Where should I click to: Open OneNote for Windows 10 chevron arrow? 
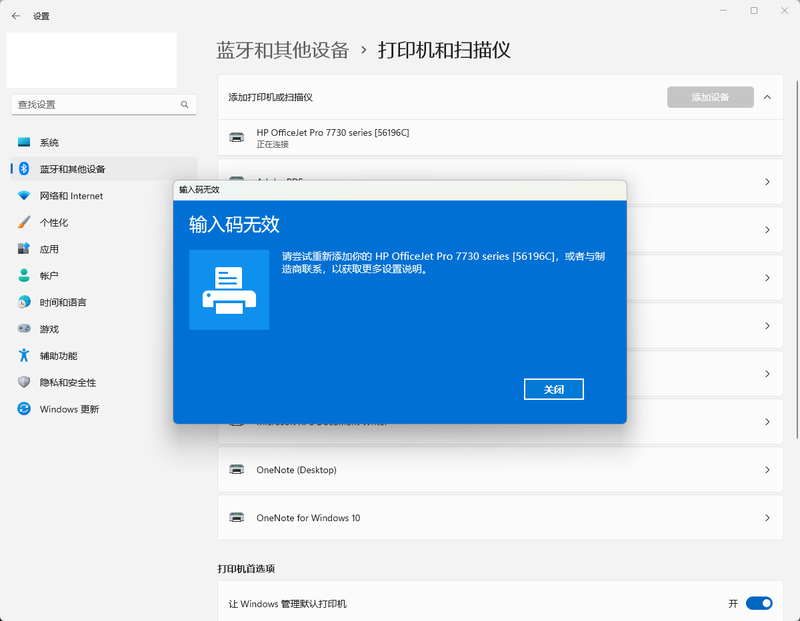pyautogui.click(x=767, y=518)
